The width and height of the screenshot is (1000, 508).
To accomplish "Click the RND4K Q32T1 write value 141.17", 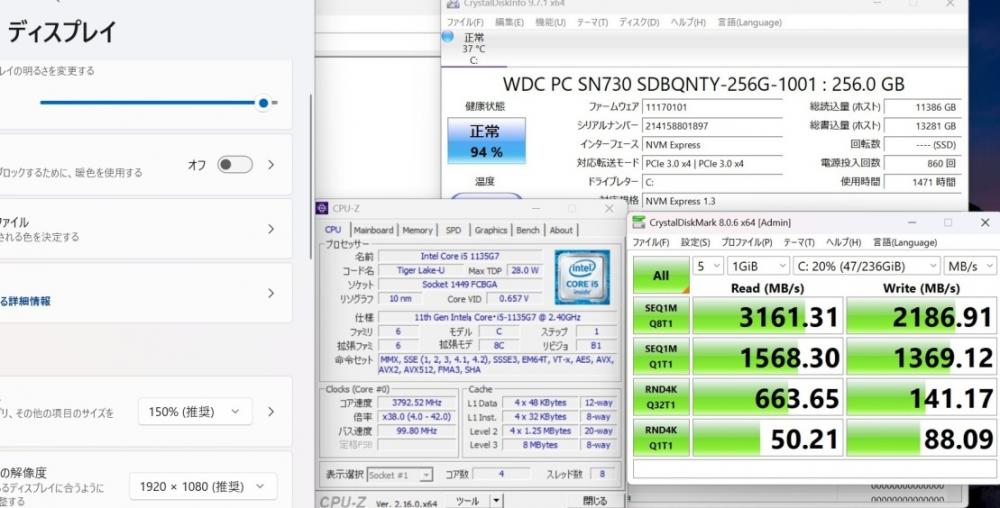I will (921, 398).
